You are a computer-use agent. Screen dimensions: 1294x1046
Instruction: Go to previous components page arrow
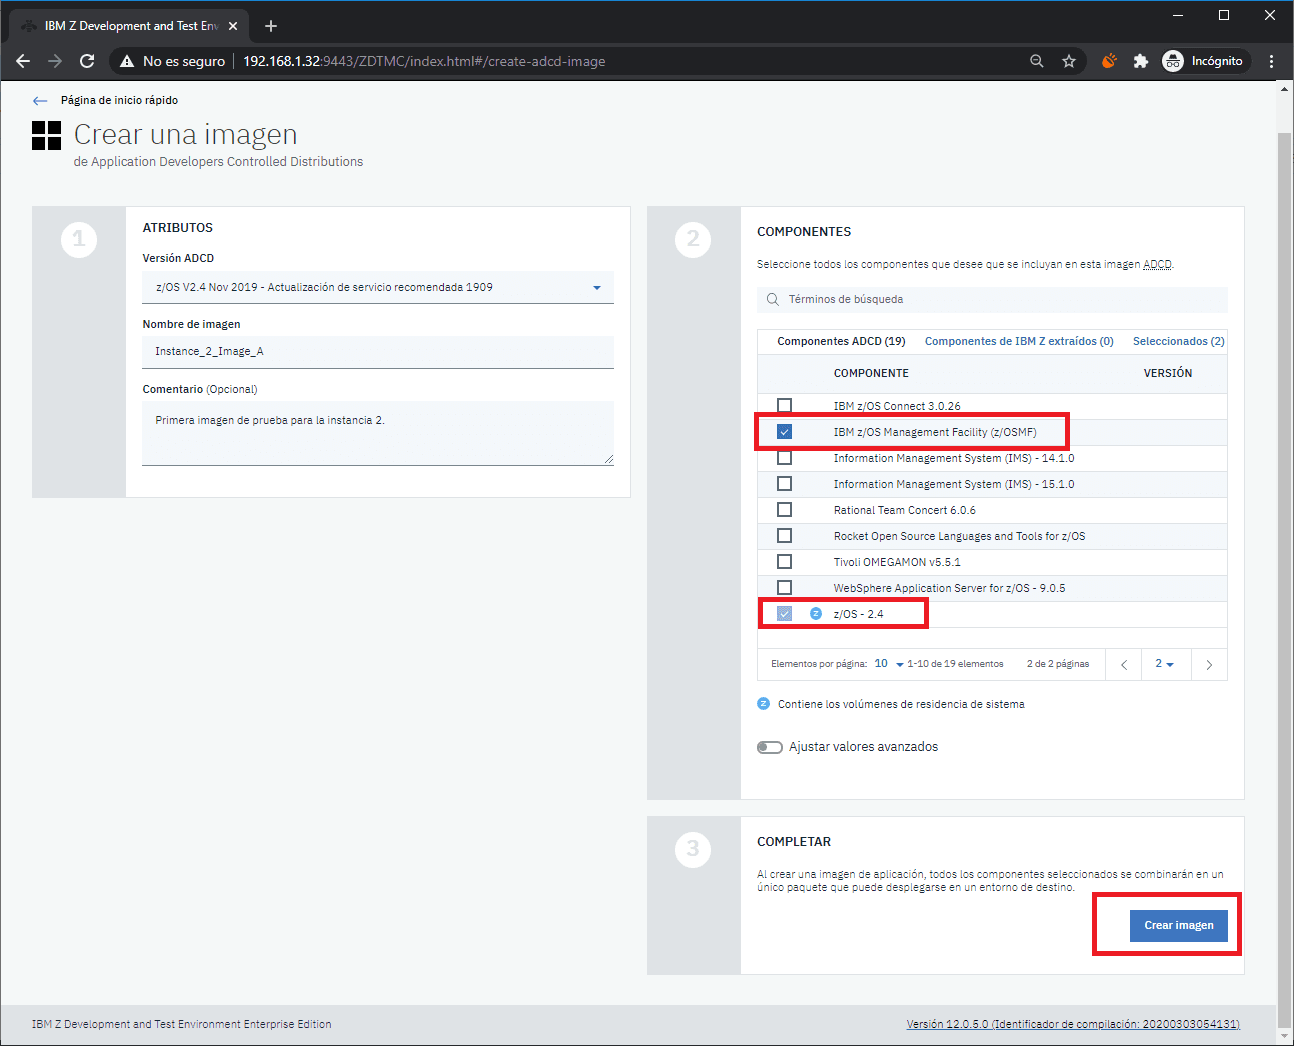click(x=1124, y=665)
